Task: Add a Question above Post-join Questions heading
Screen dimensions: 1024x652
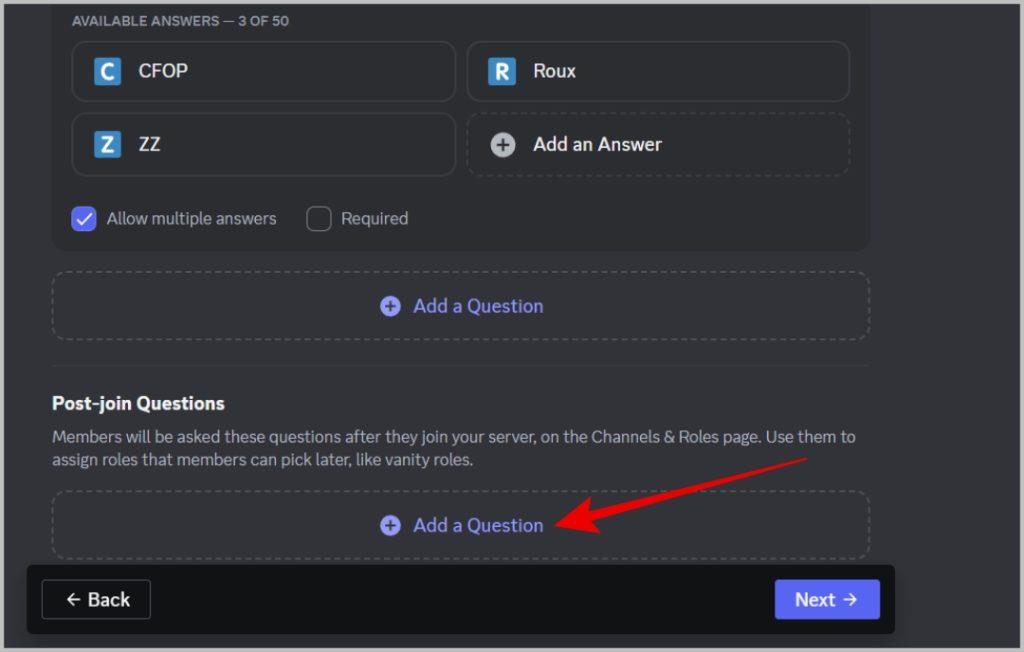Action: 460,306
